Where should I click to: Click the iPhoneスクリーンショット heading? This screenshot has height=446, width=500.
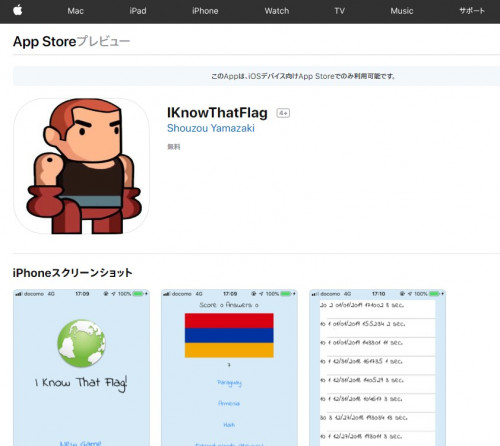[x=72, y=273]
